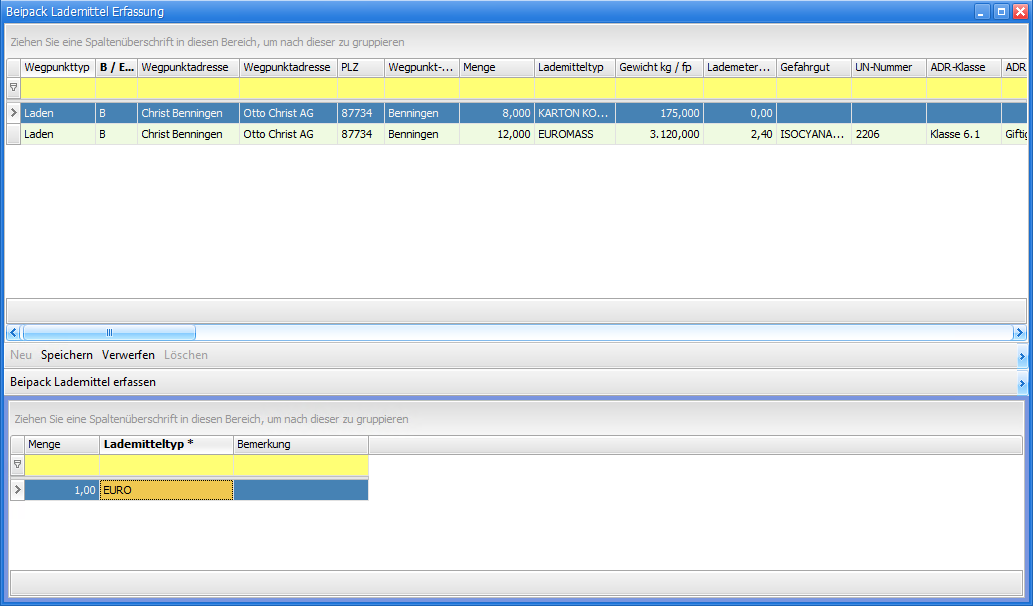
Task: Click the Bemerkung cell in the EURO row
Action: pos(300,490)
